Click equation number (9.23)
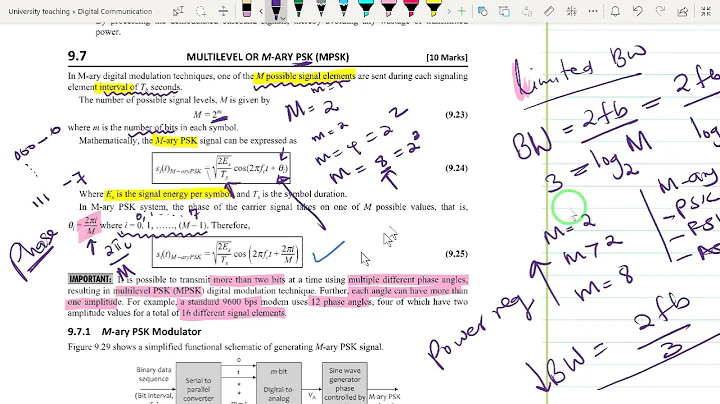720x404 pixels. click(x=456, y=115)
